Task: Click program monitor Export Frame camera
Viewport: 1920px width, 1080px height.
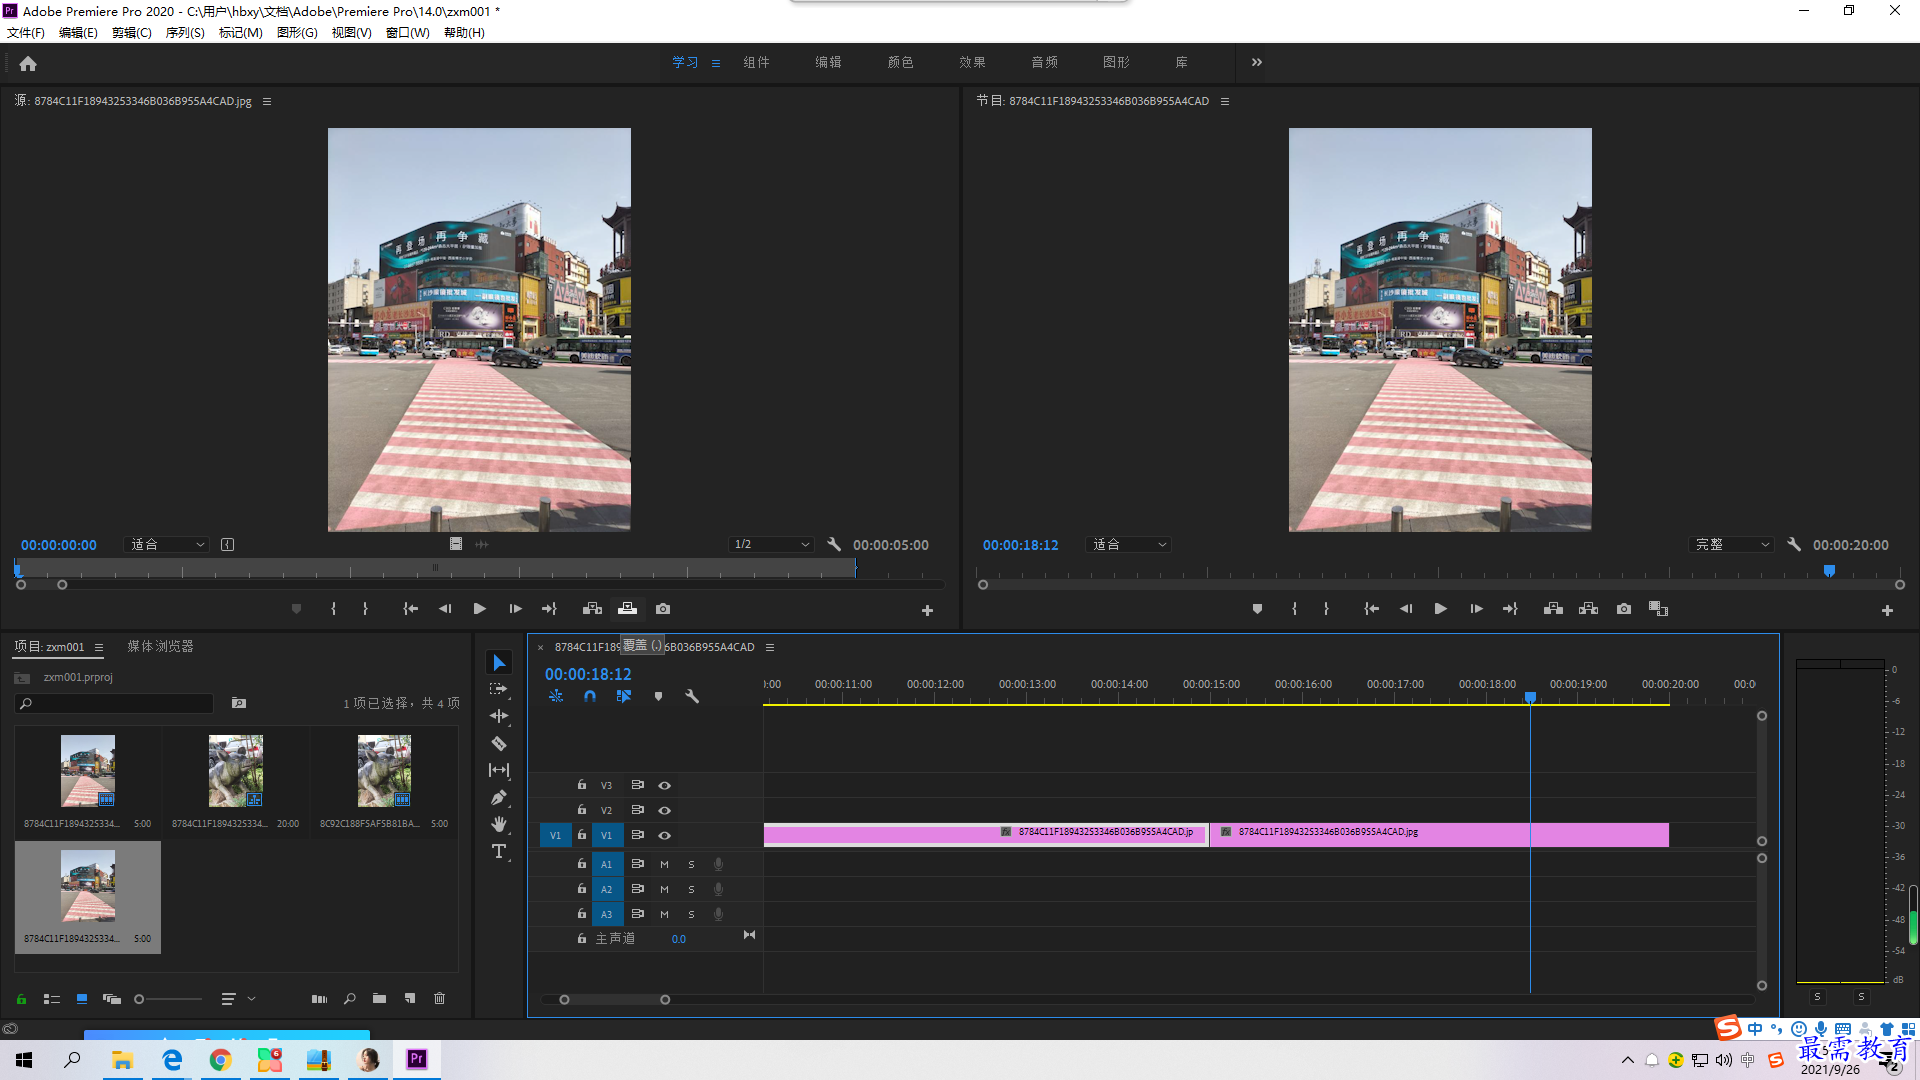Action: click(x=1624, y=608)
